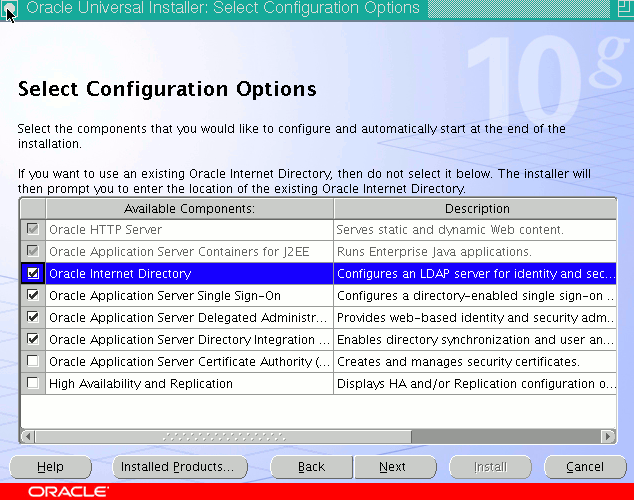
Task: Click the Help button
Action: (51, 467)
